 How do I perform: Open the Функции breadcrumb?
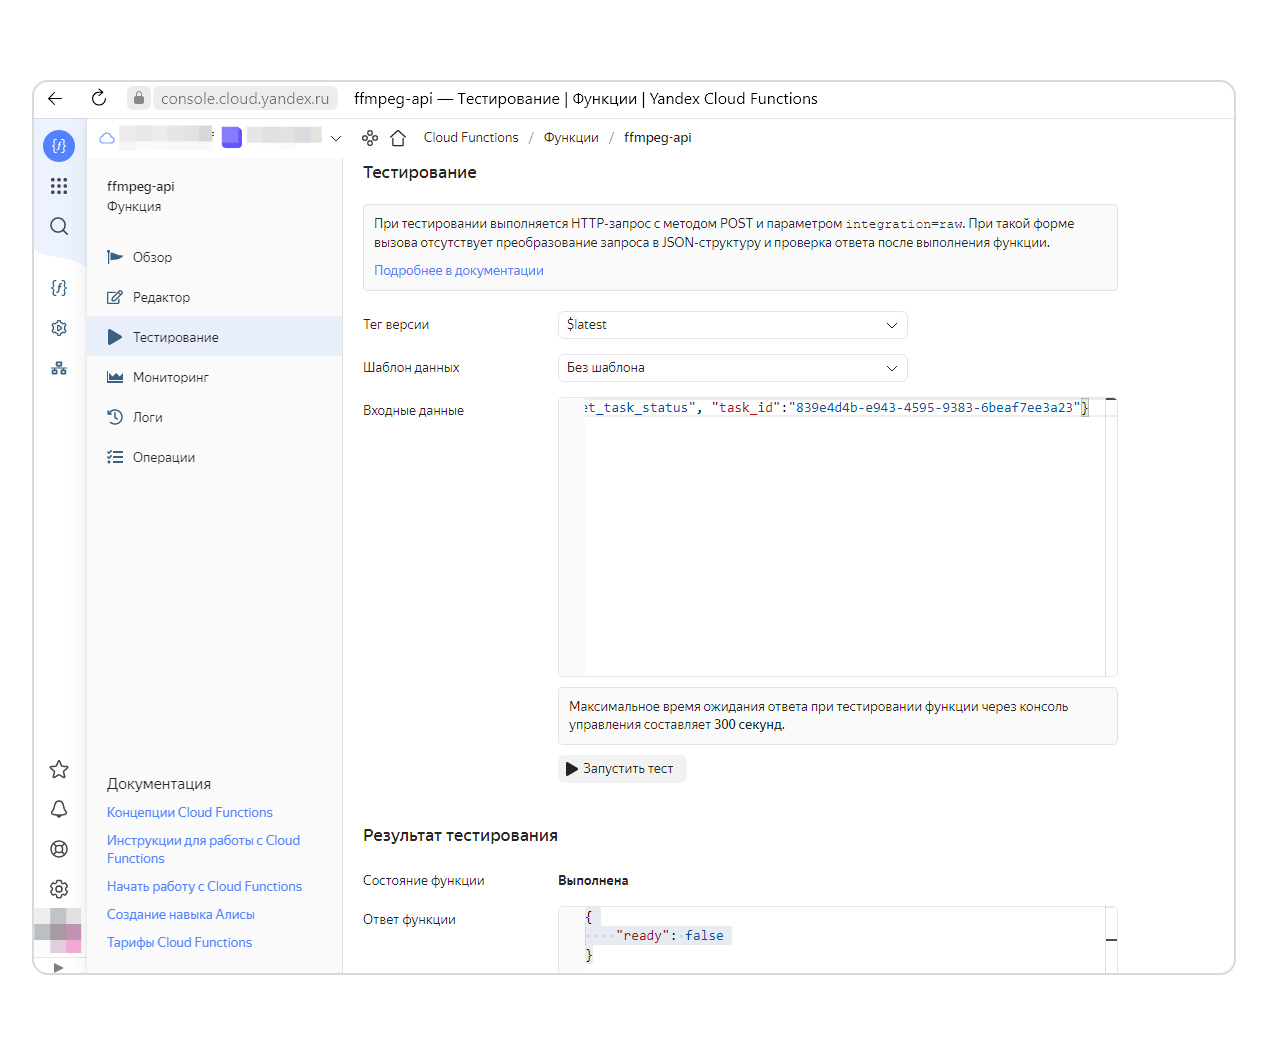coord(571,138)
